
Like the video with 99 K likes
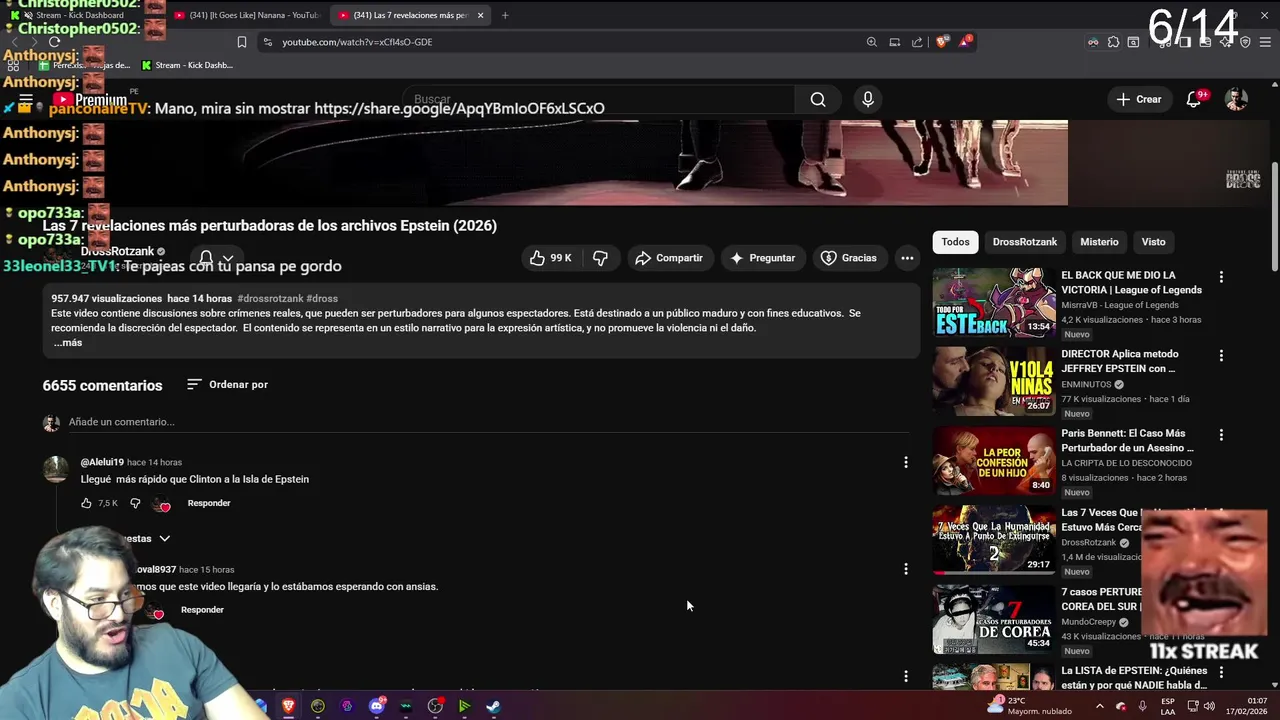[x=551, y=258]
